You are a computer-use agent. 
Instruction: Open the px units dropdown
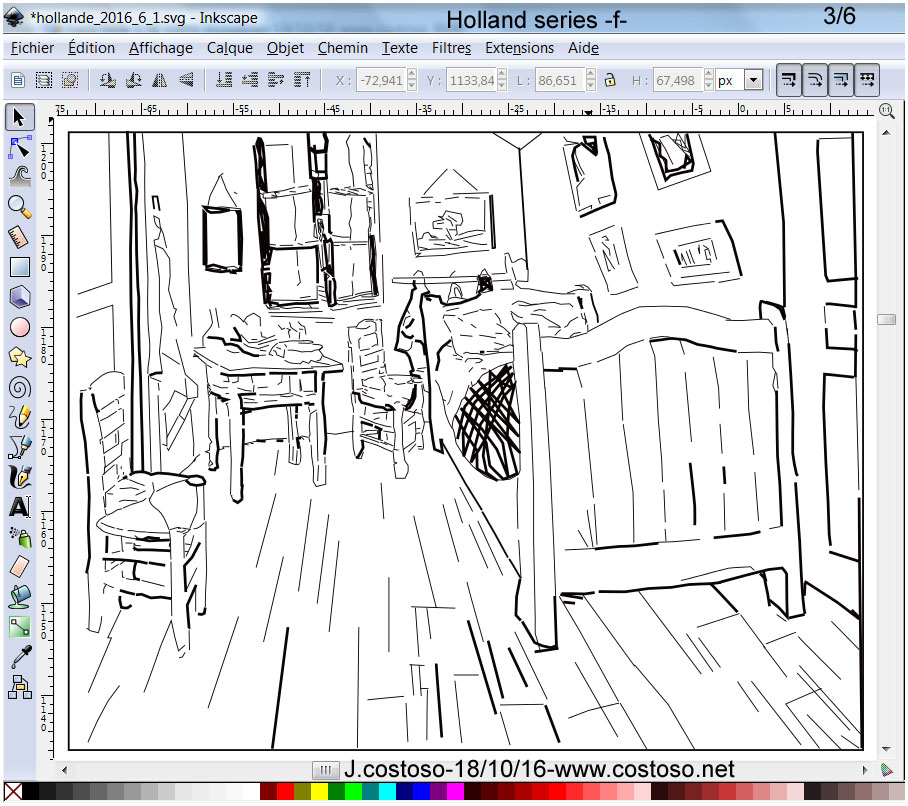[x=754, y=80]
